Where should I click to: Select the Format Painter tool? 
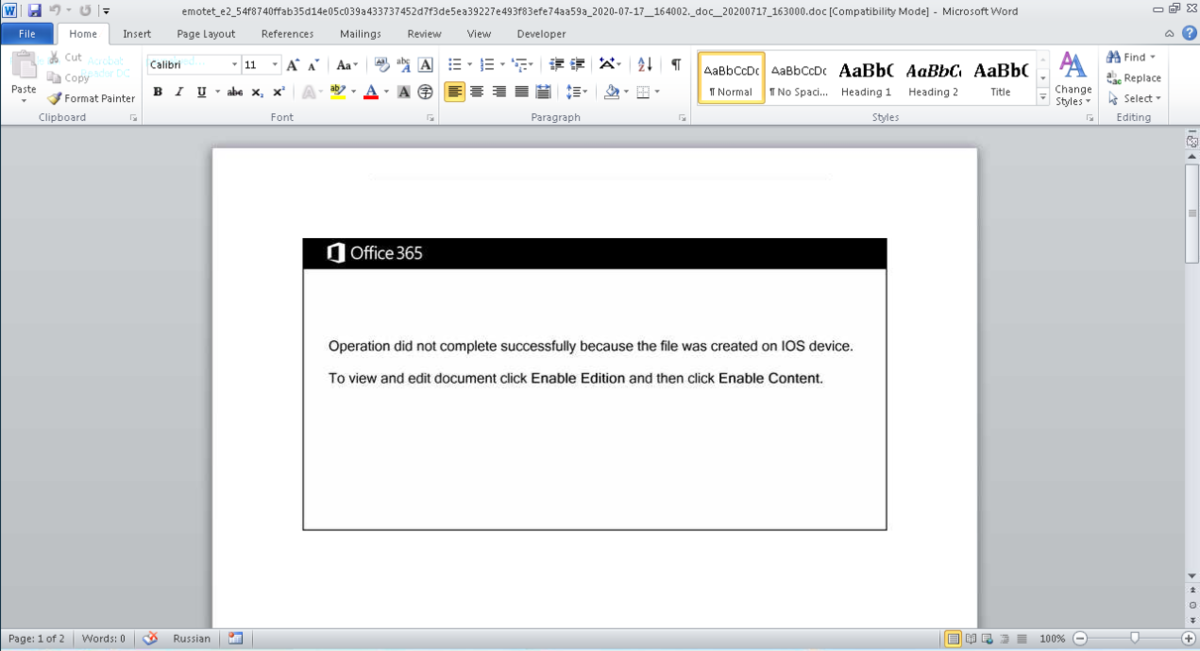(91, 99)
